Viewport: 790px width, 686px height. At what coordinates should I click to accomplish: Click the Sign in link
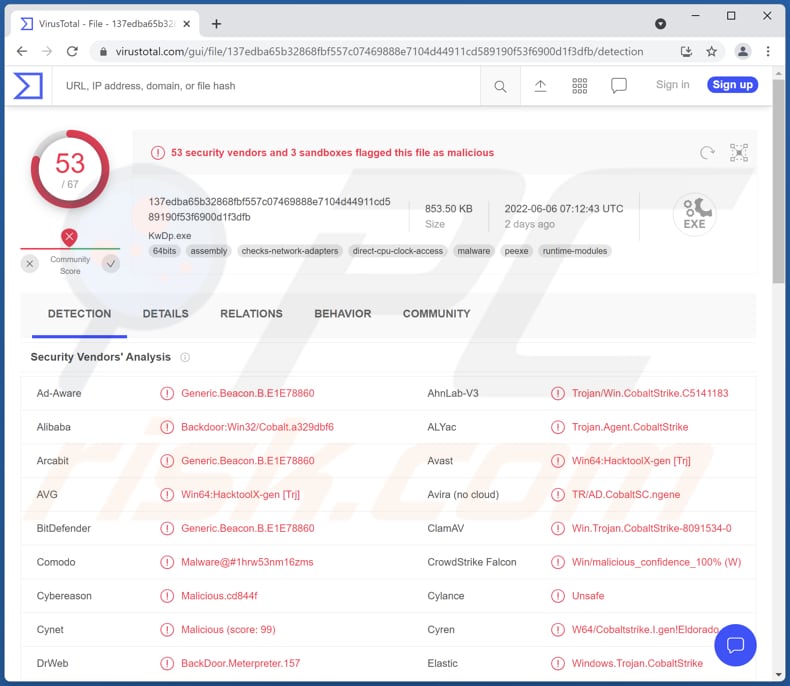tap(672, 85)
